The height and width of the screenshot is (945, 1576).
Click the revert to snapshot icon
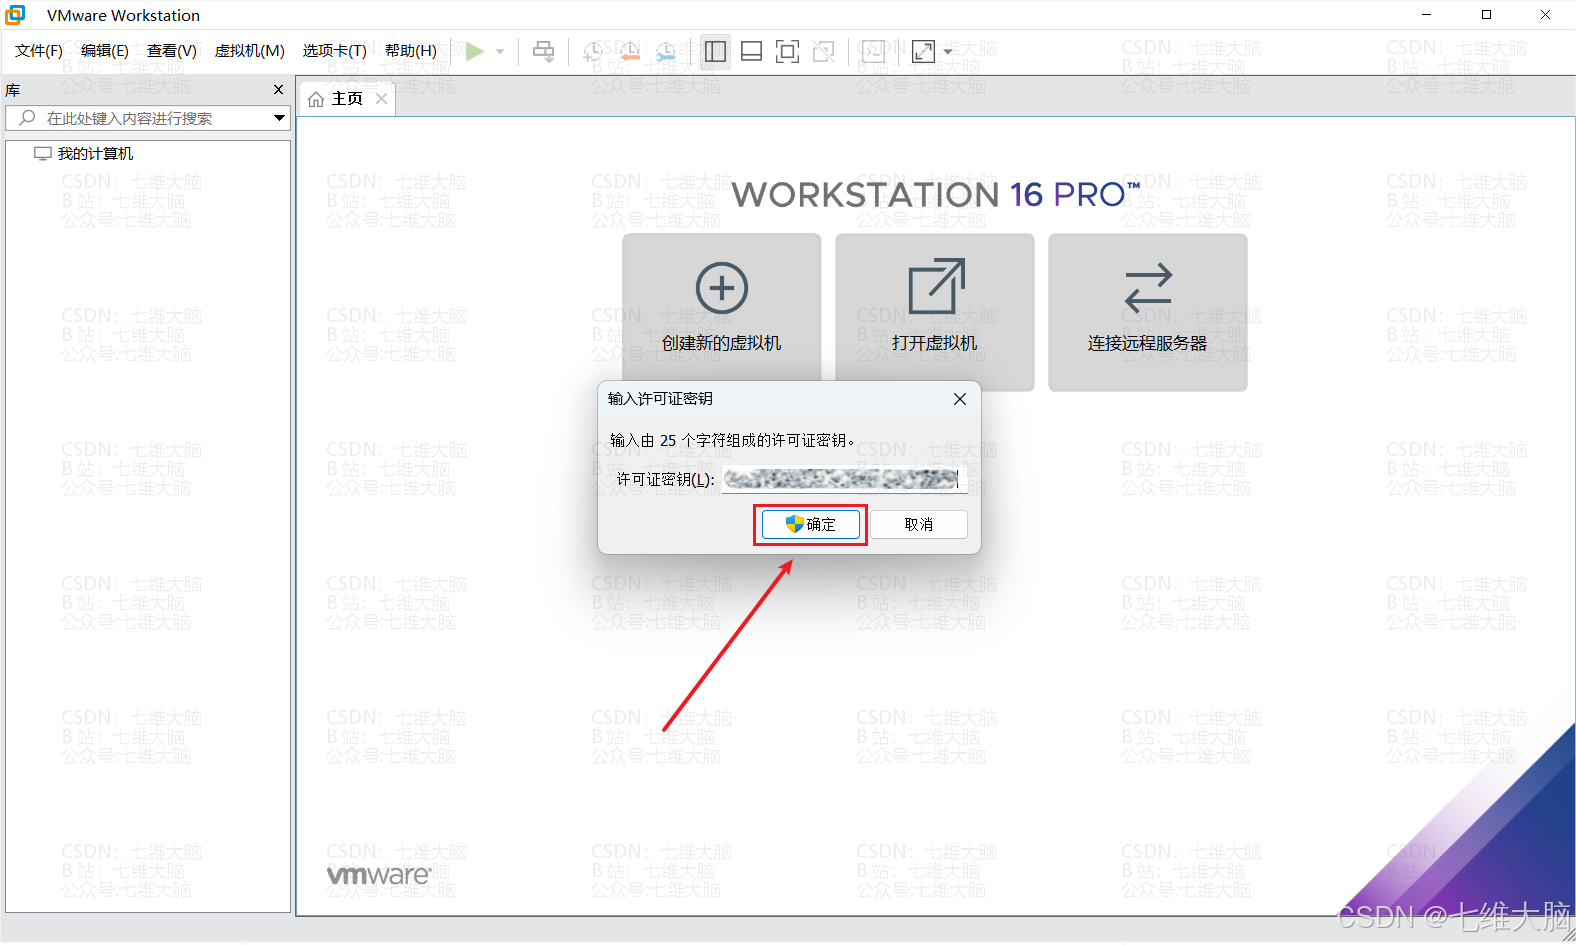click(629, 51)
